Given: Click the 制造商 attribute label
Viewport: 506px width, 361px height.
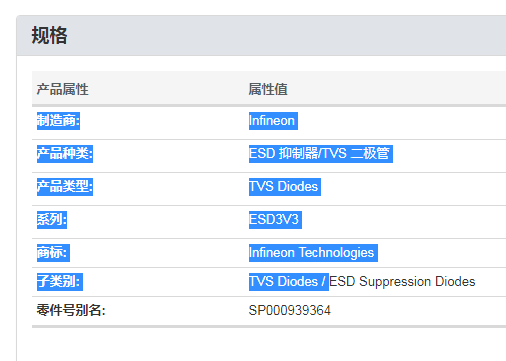Looking at the screenshot, I should pos(58,121).
